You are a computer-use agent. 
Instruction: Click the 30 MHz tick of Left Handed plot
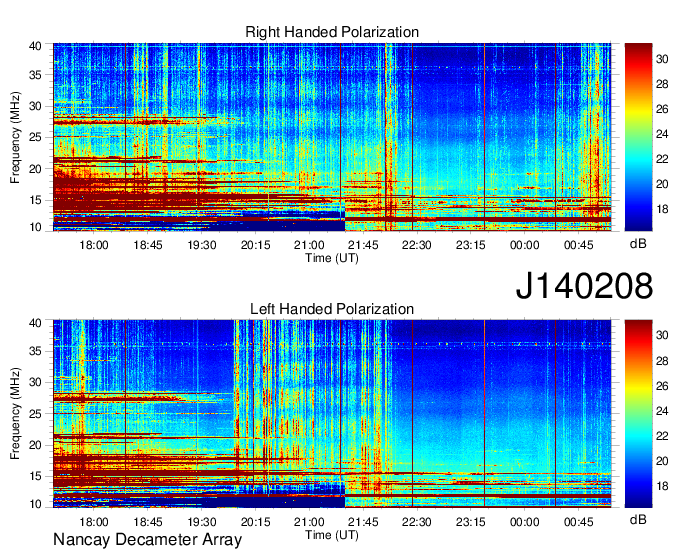pyautogui.click(x=35, y=382)
